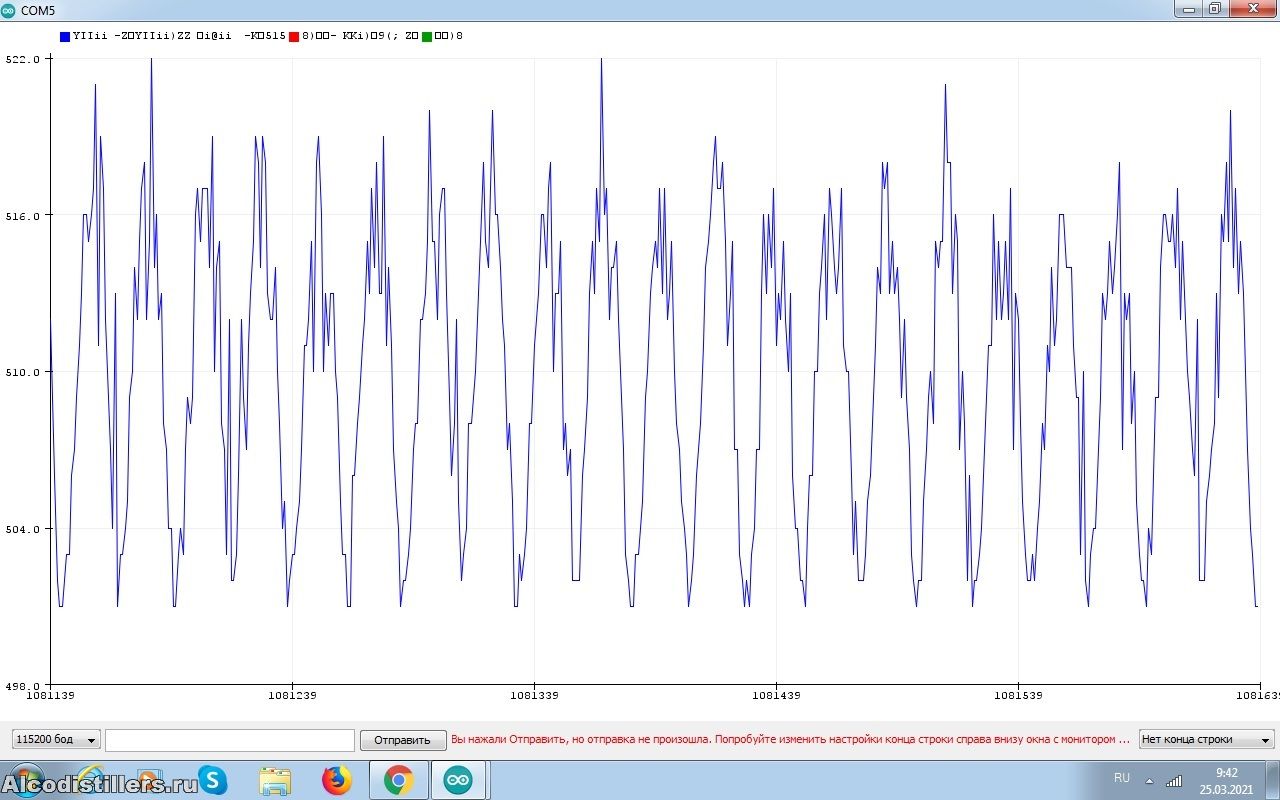This screenshot has height=800, width=1280.
Task: Click the 516.0 Y-axis label
Action: pyautogui.click(x=23, y=216)
